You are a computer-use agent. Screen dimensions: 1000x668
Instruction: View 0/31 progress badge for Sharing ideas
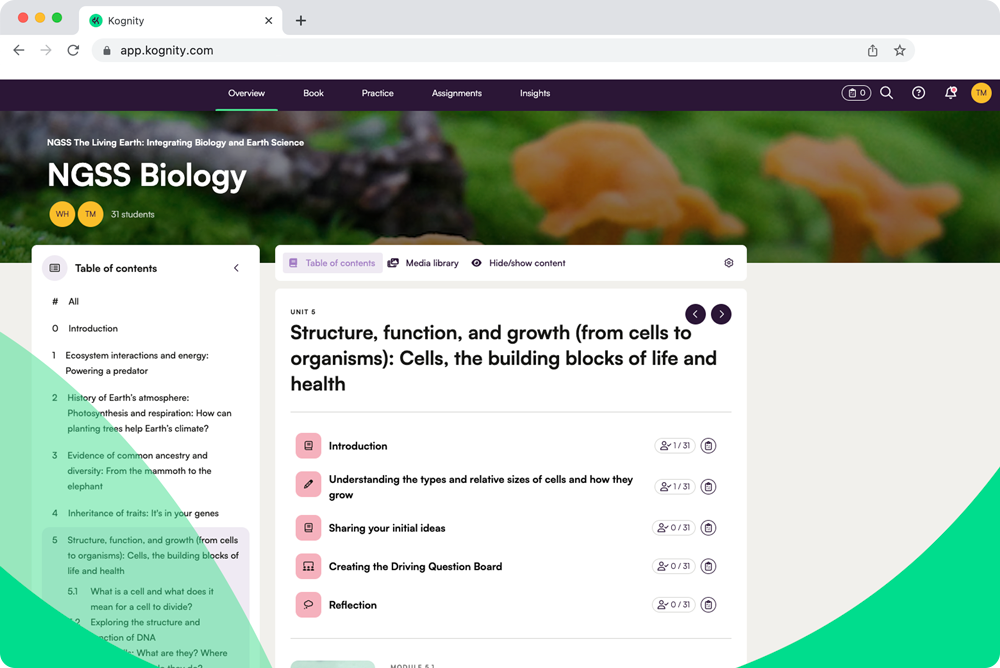673,528
